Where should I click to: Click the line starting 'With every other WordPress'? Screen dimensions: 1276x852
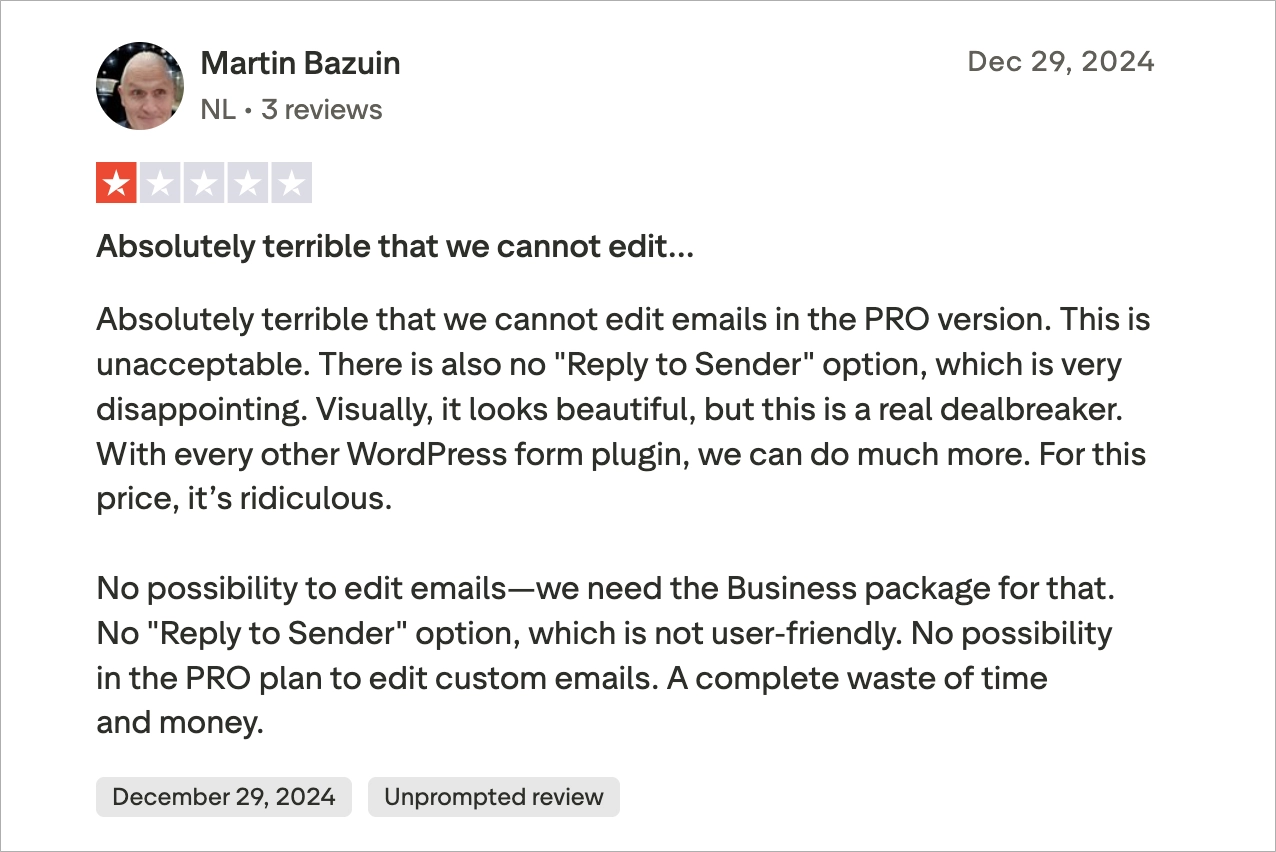620,455
